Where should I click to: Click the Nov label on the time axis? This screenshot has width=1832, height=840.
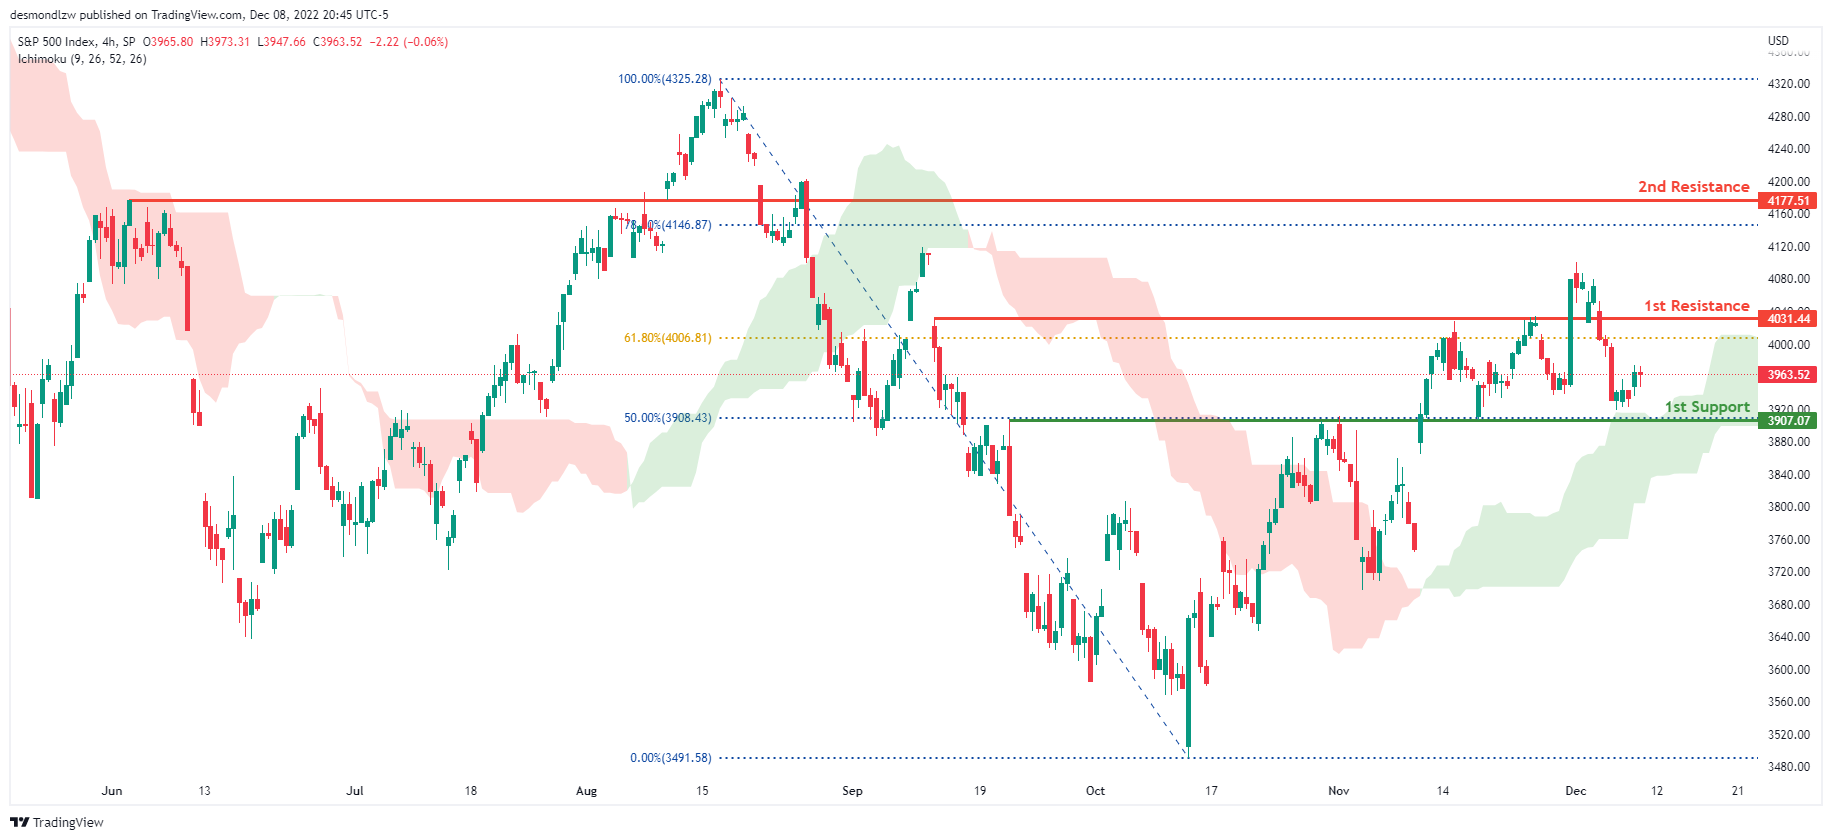click(x=1339, y=791)
